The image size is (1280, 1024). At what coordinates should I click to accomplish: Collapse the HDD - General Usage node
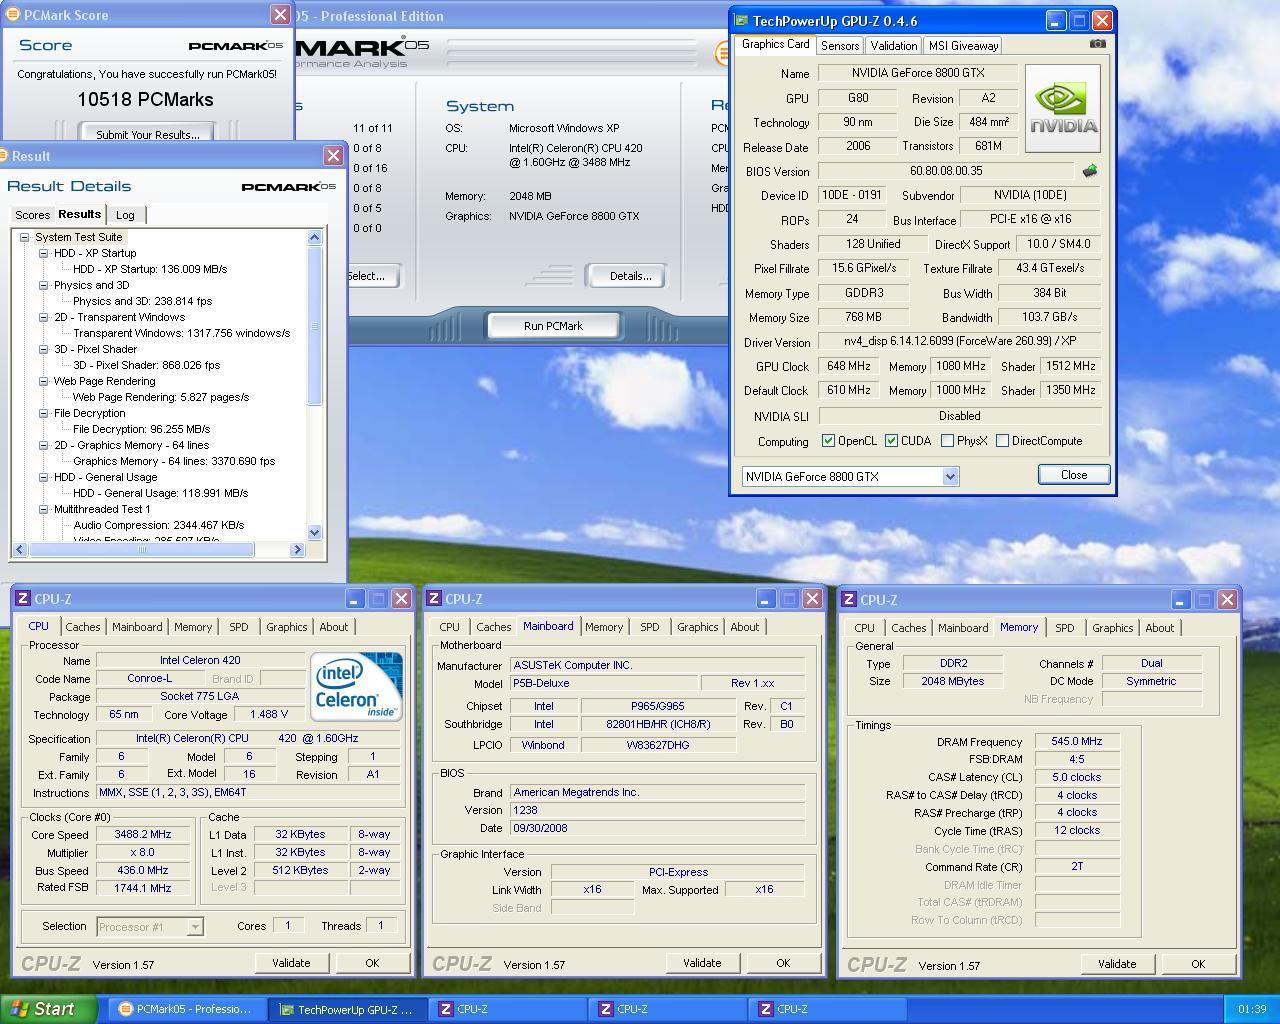click(x=44, y=477)
